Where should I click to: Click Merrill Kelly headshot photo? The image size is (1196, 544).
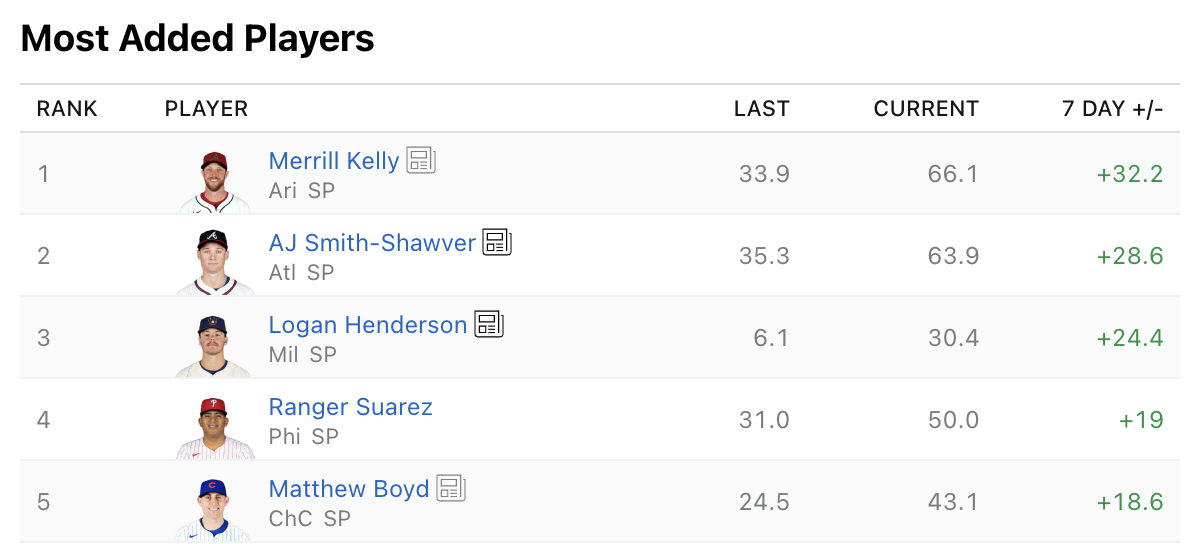pyautogui.click(x=215, y=182)
